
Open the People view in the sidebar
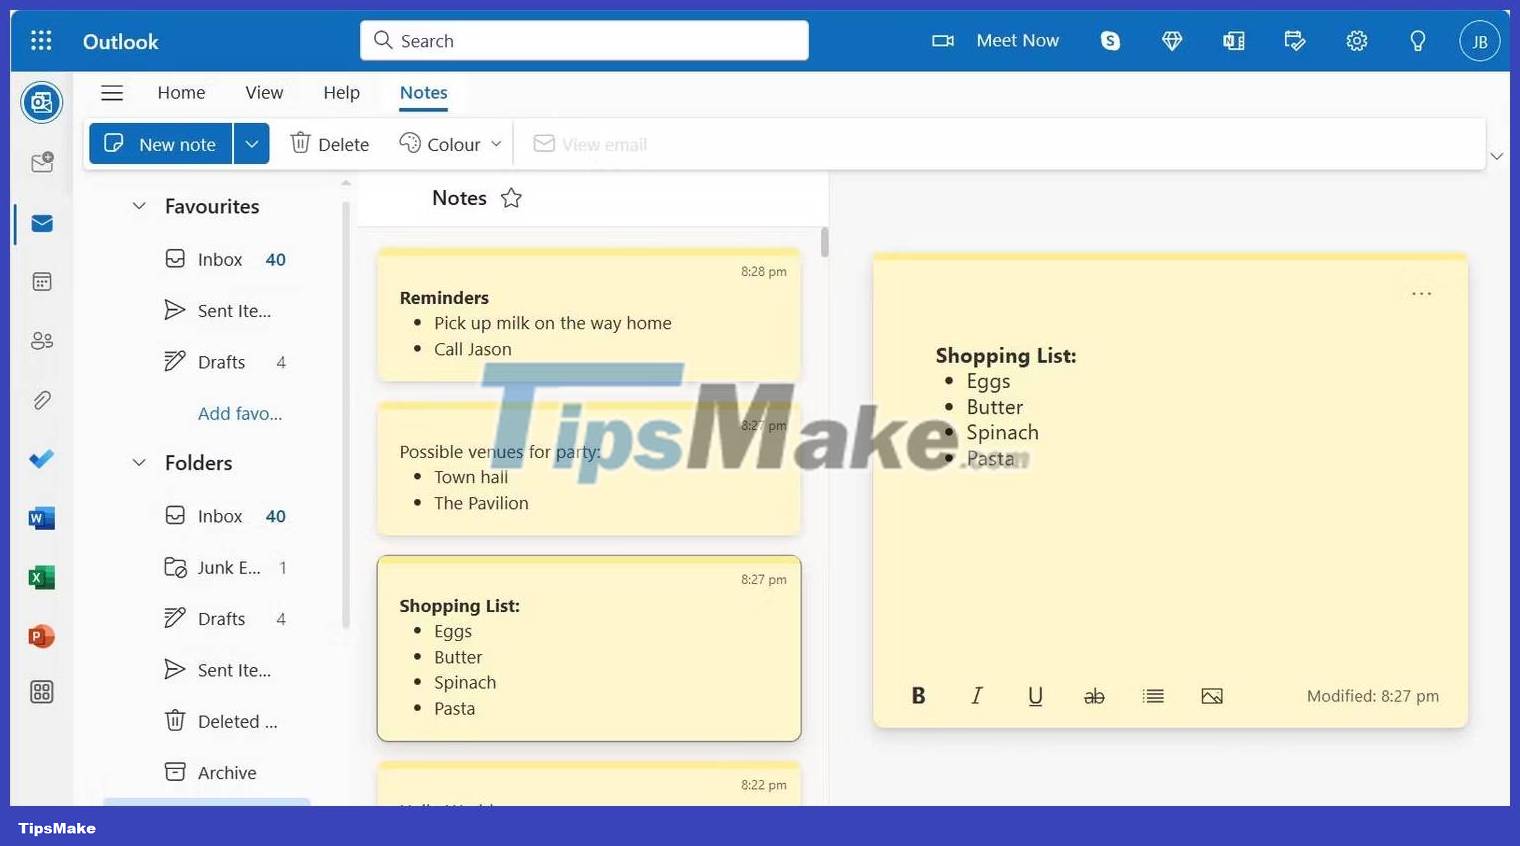pos(41,340)
